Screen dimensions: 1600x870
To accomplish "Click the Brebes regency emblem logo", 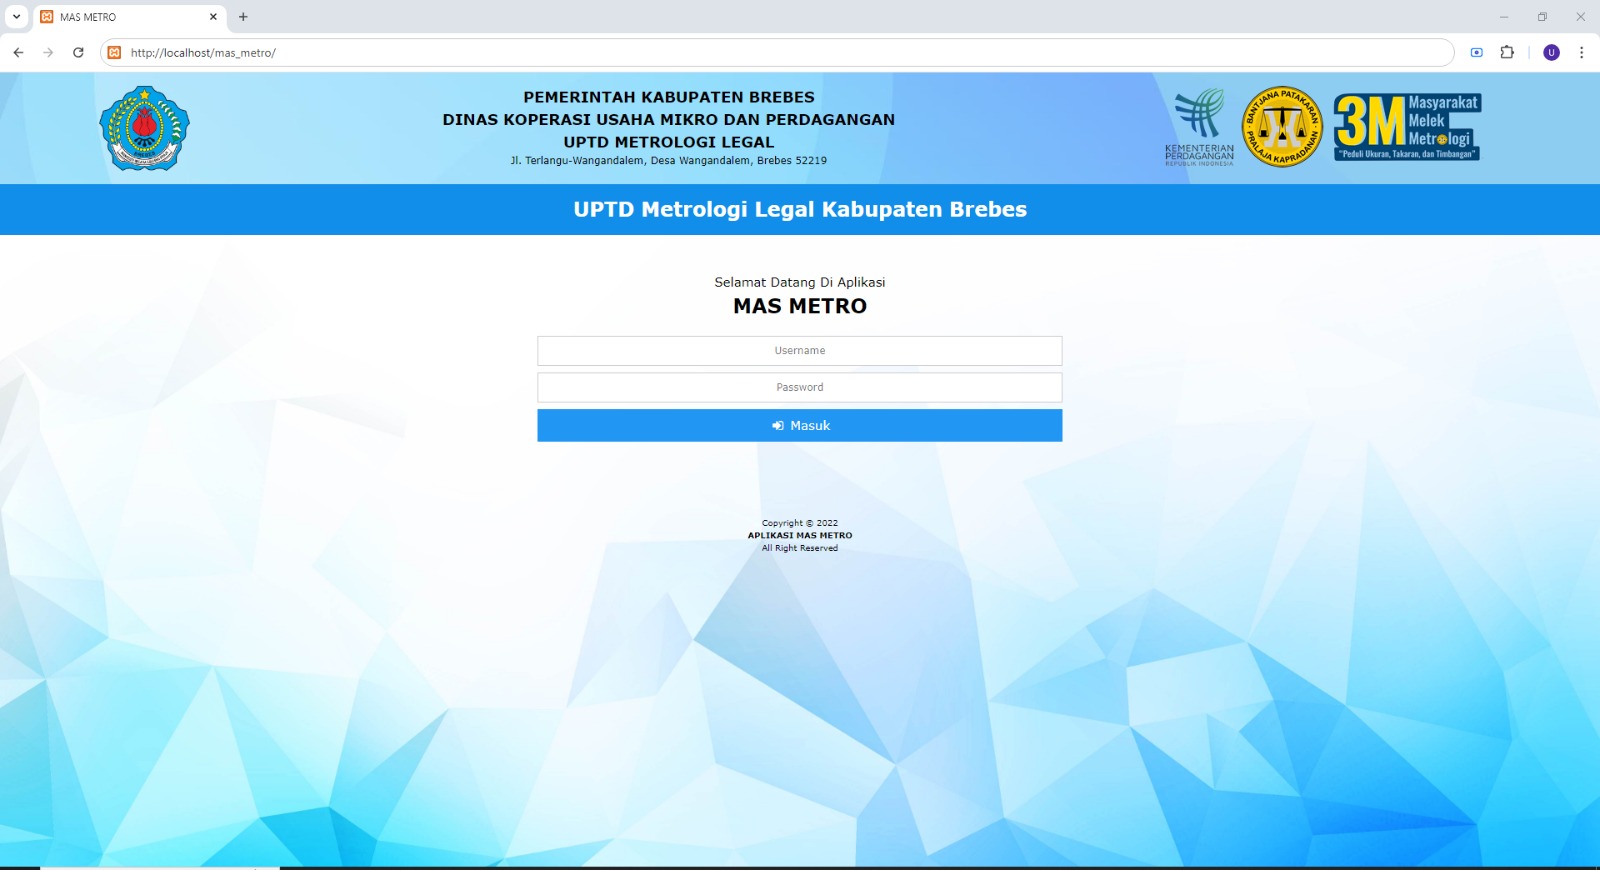I will [144, 128].
